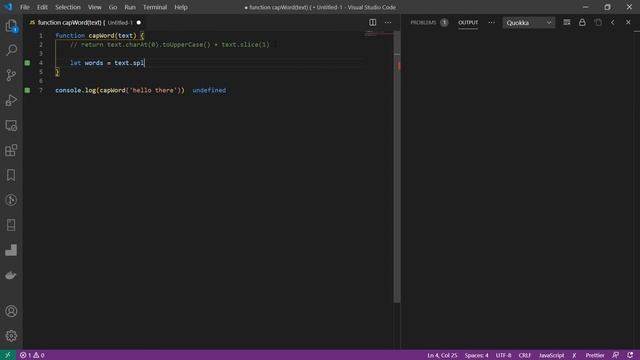Open the File menu
Viewport: 640px width, 360px height.
click(x=25, y=7)
